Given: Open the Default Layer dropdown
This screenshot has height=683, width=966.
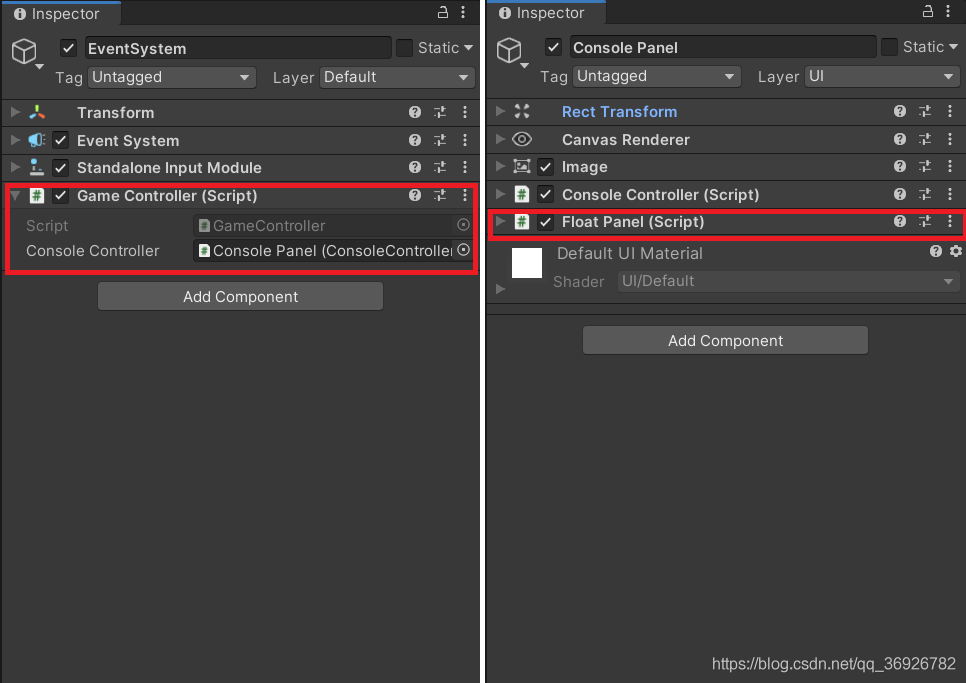Looking at the screenshot, I should (x=397, y=77).
